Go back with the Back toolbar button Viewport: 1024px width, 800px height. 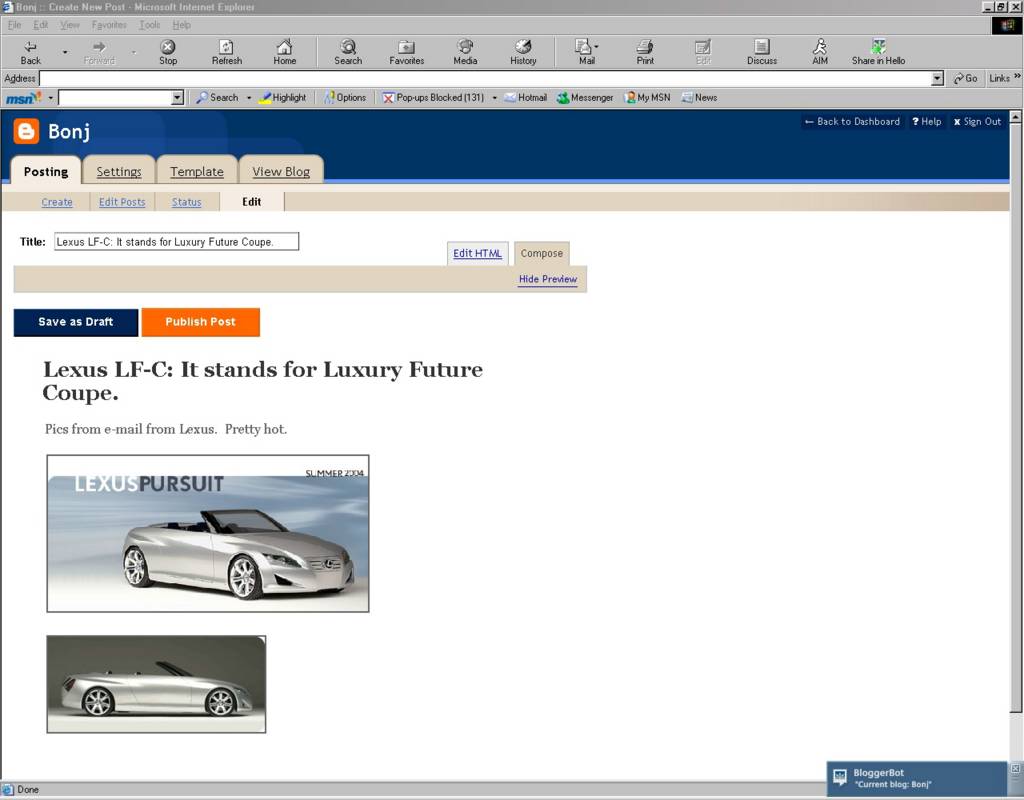(x=30, y=52)
